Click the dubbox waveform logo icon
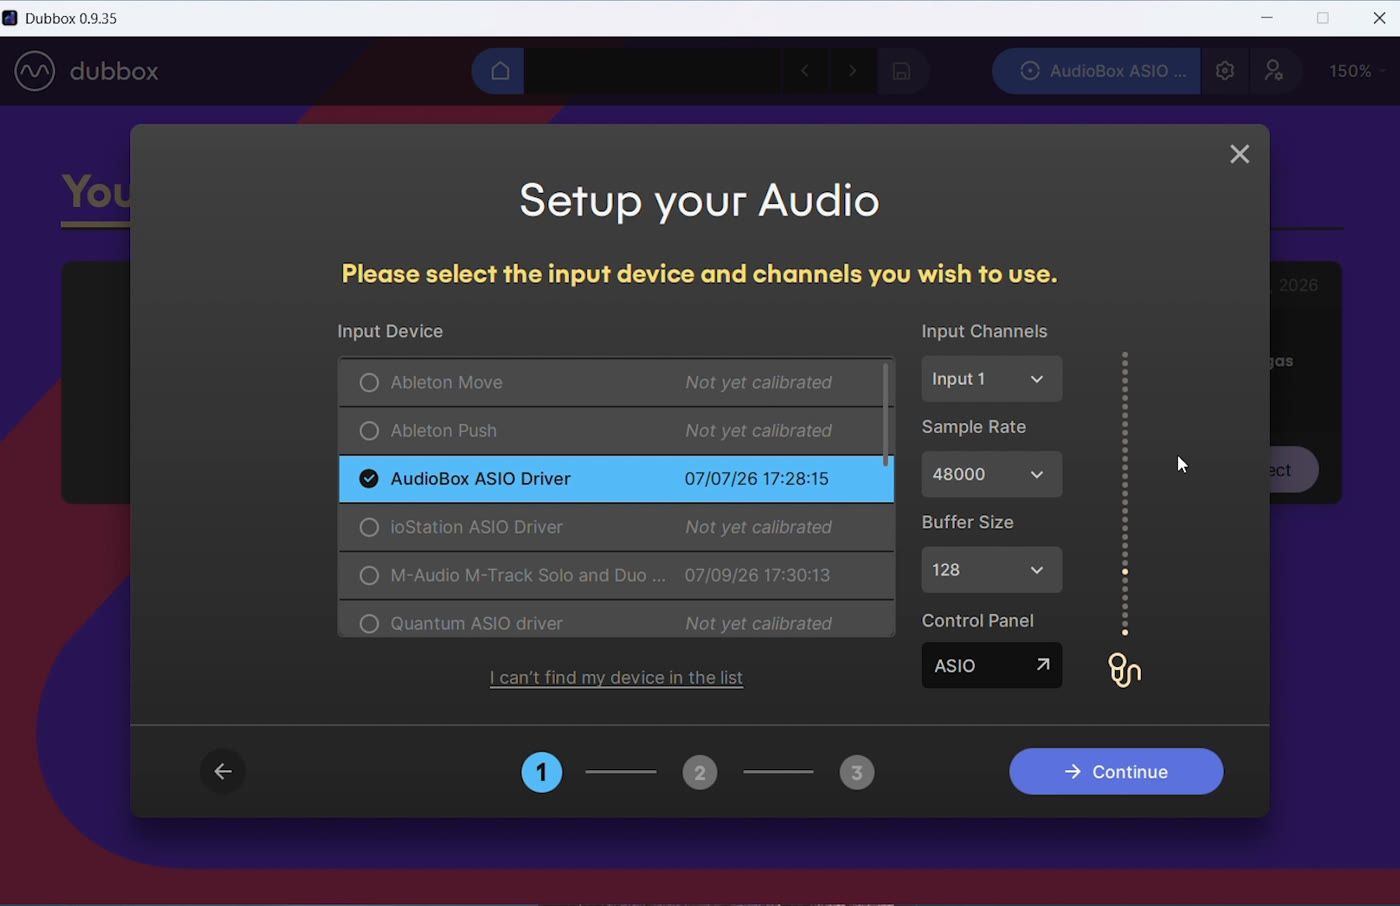 pos(35,71)
